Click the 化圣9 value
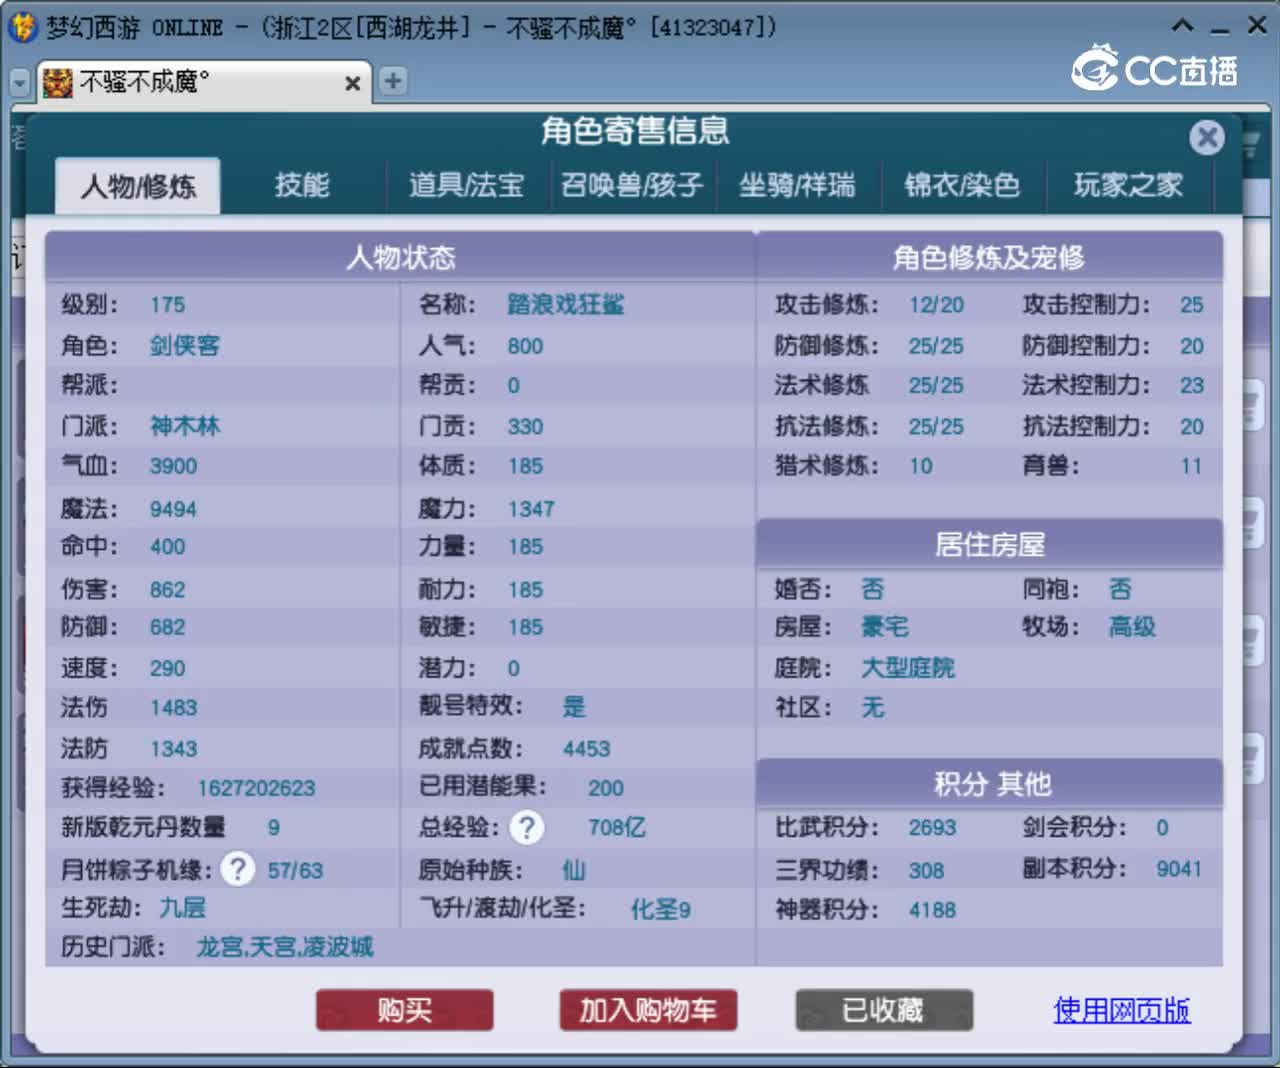This screenshot has width=1280, height=1068. (660, 909)
